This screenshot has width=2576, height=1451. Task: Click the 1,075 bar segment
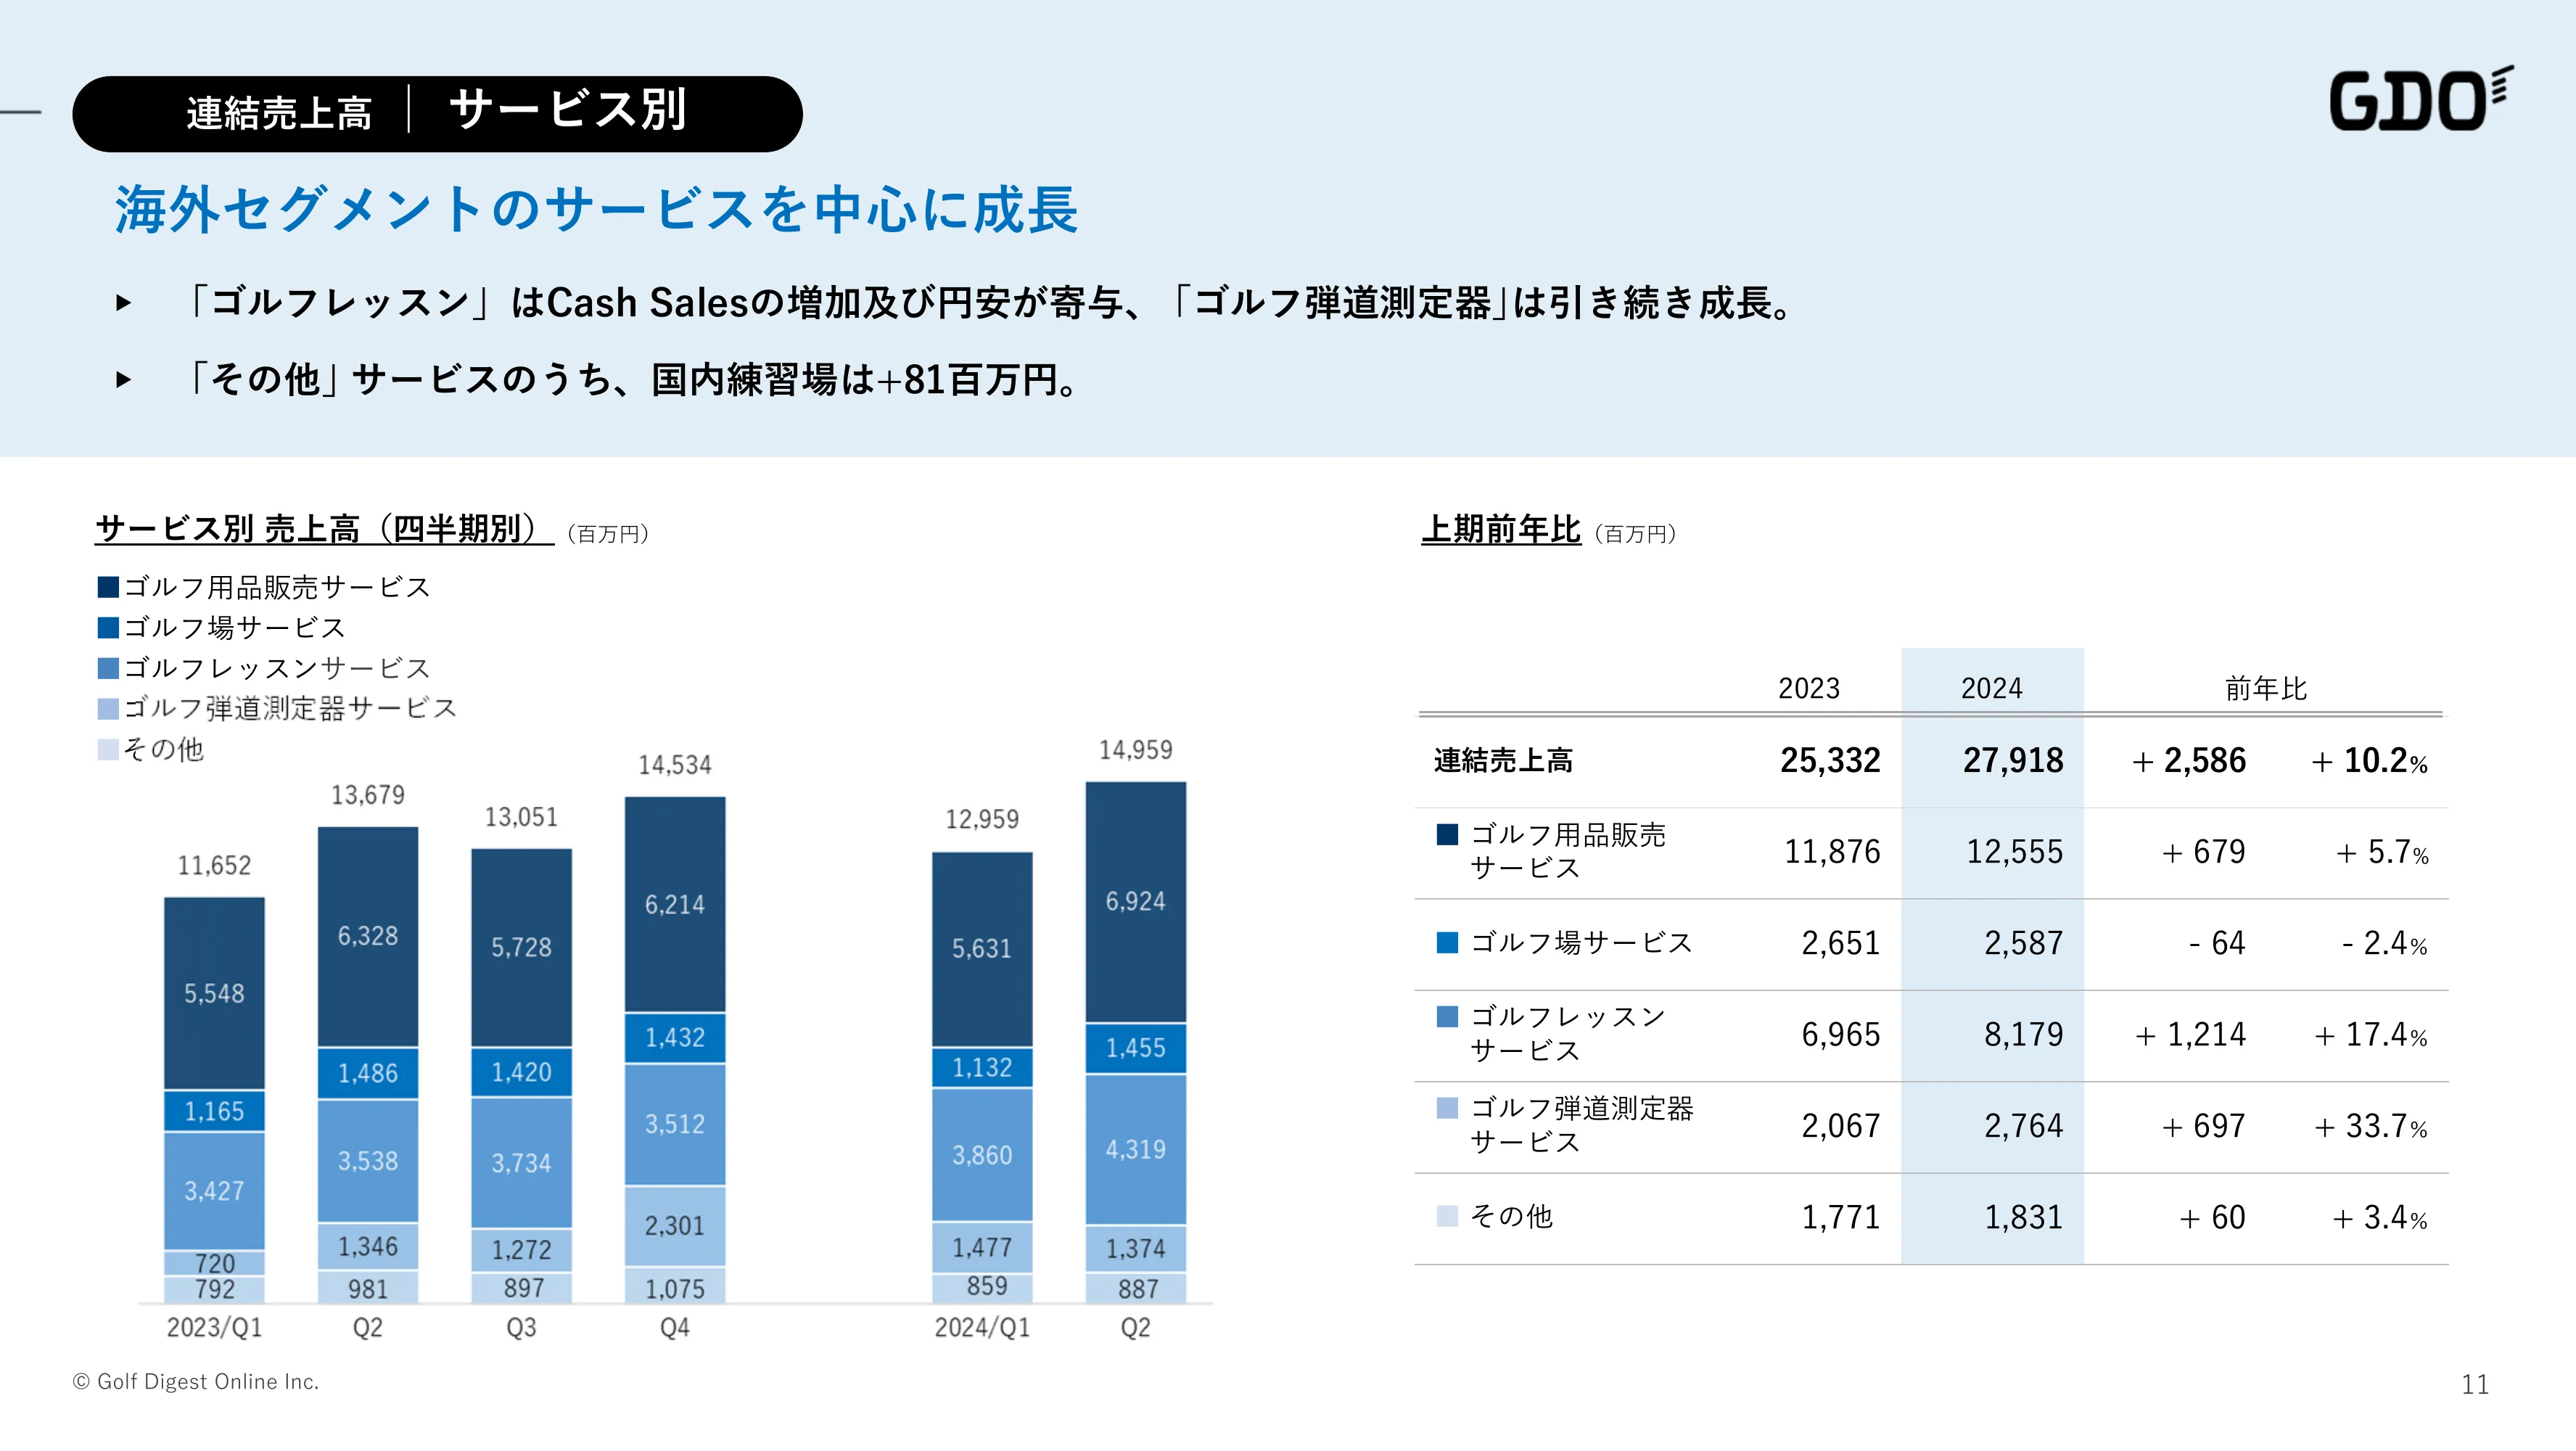[x=675, y=1286]
